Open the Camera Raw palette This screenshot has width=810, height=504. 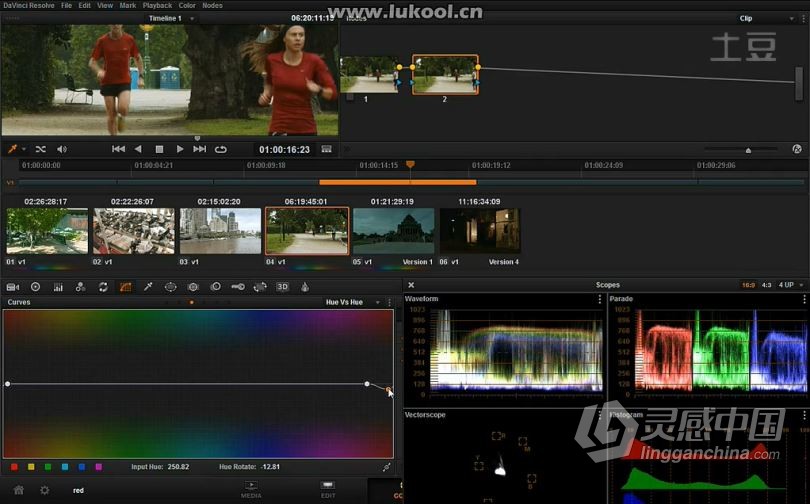coord(13,287)
